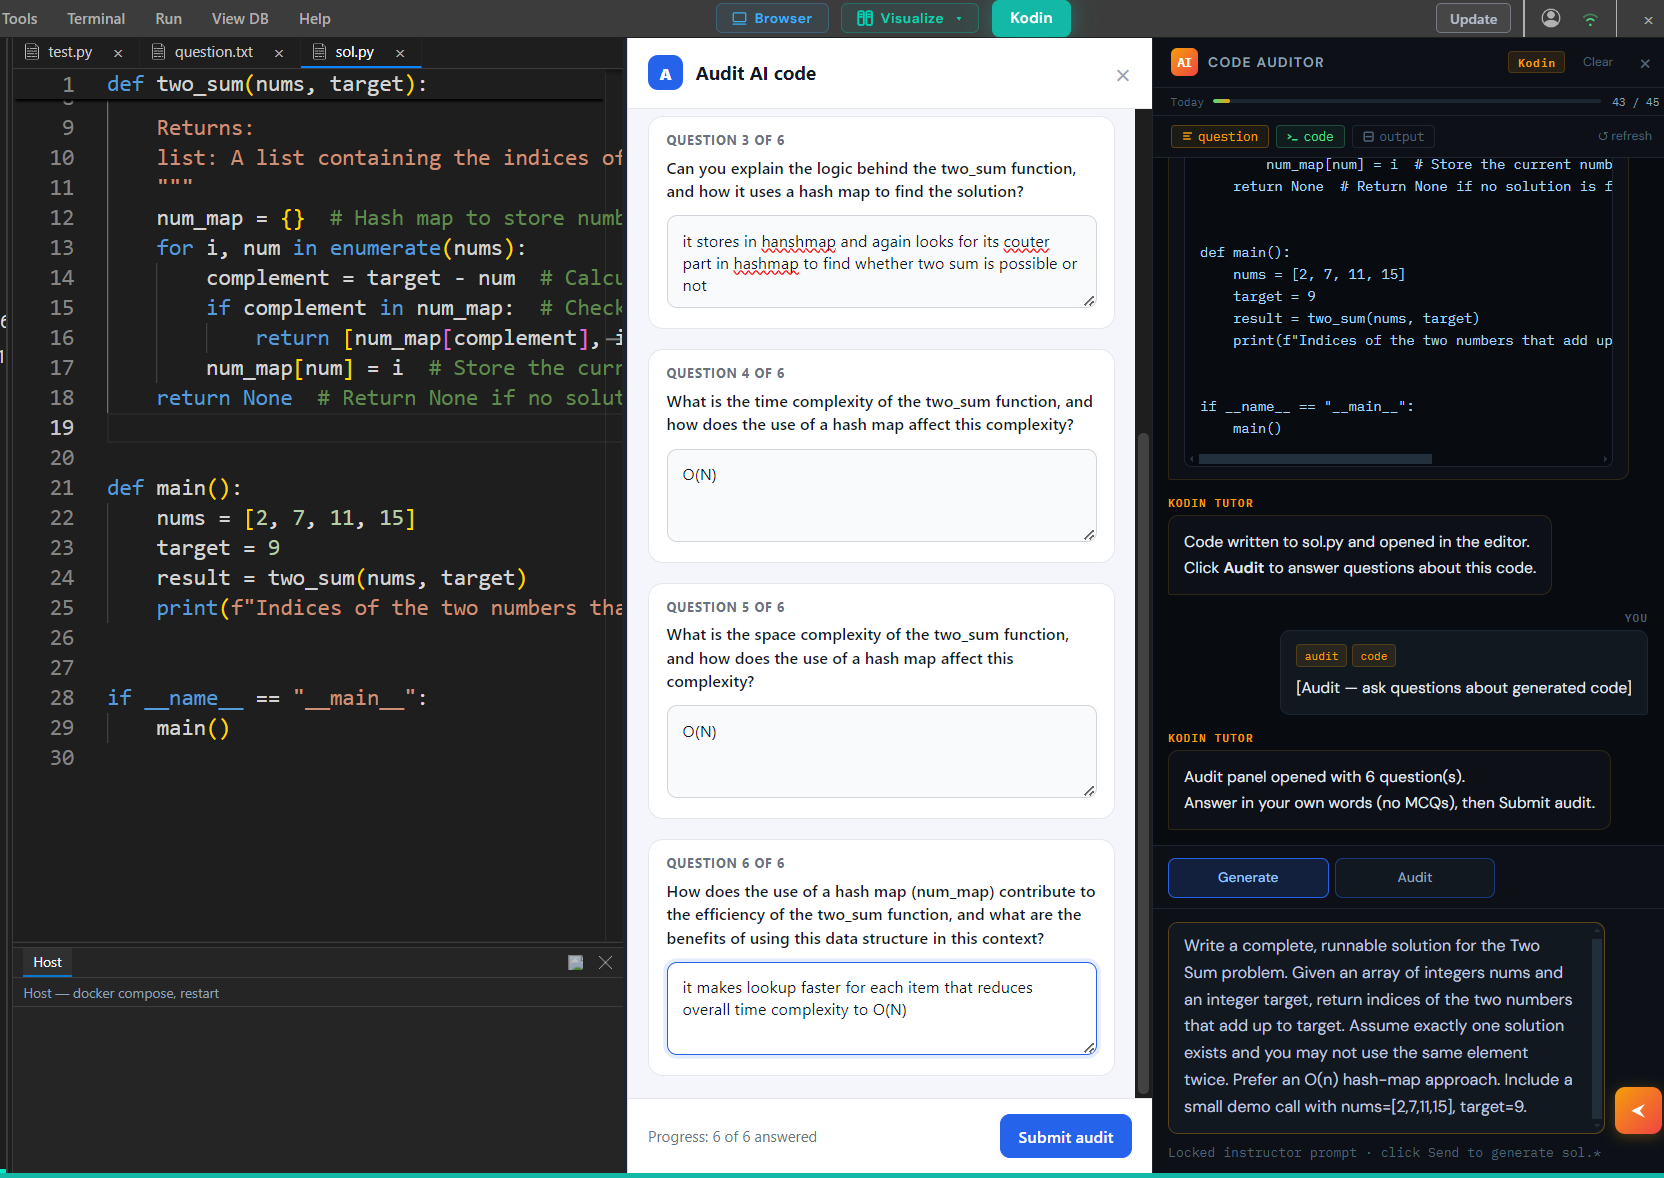
Task: Close the Audit AI code dialog
Action: coord(1123,75)
